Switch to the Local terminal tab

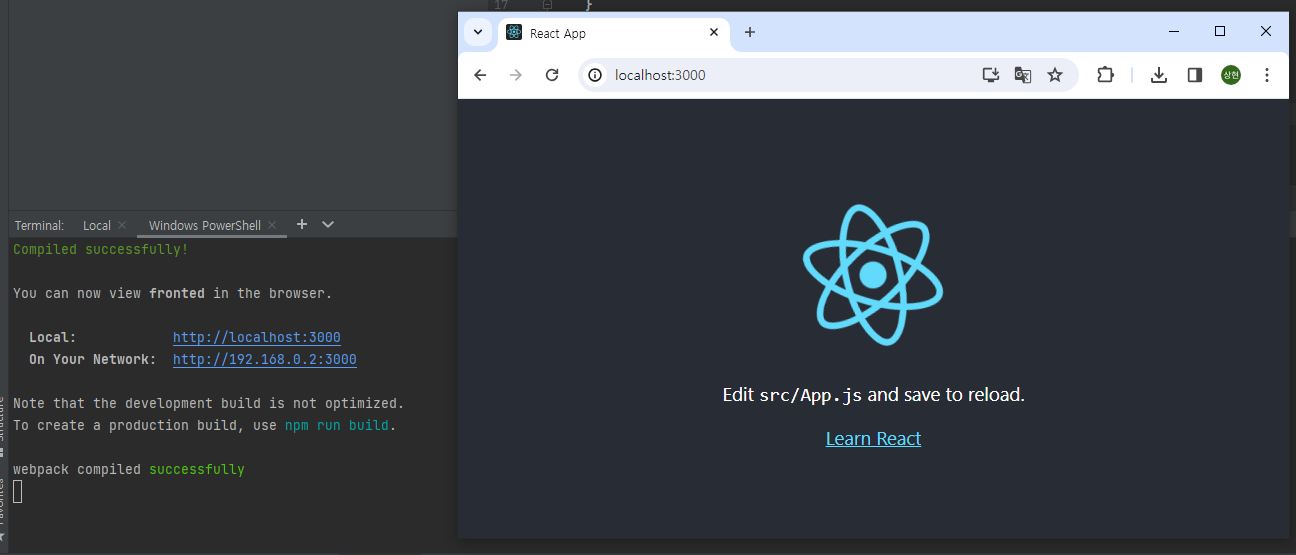pyautogui.click(x=97, y=225)
